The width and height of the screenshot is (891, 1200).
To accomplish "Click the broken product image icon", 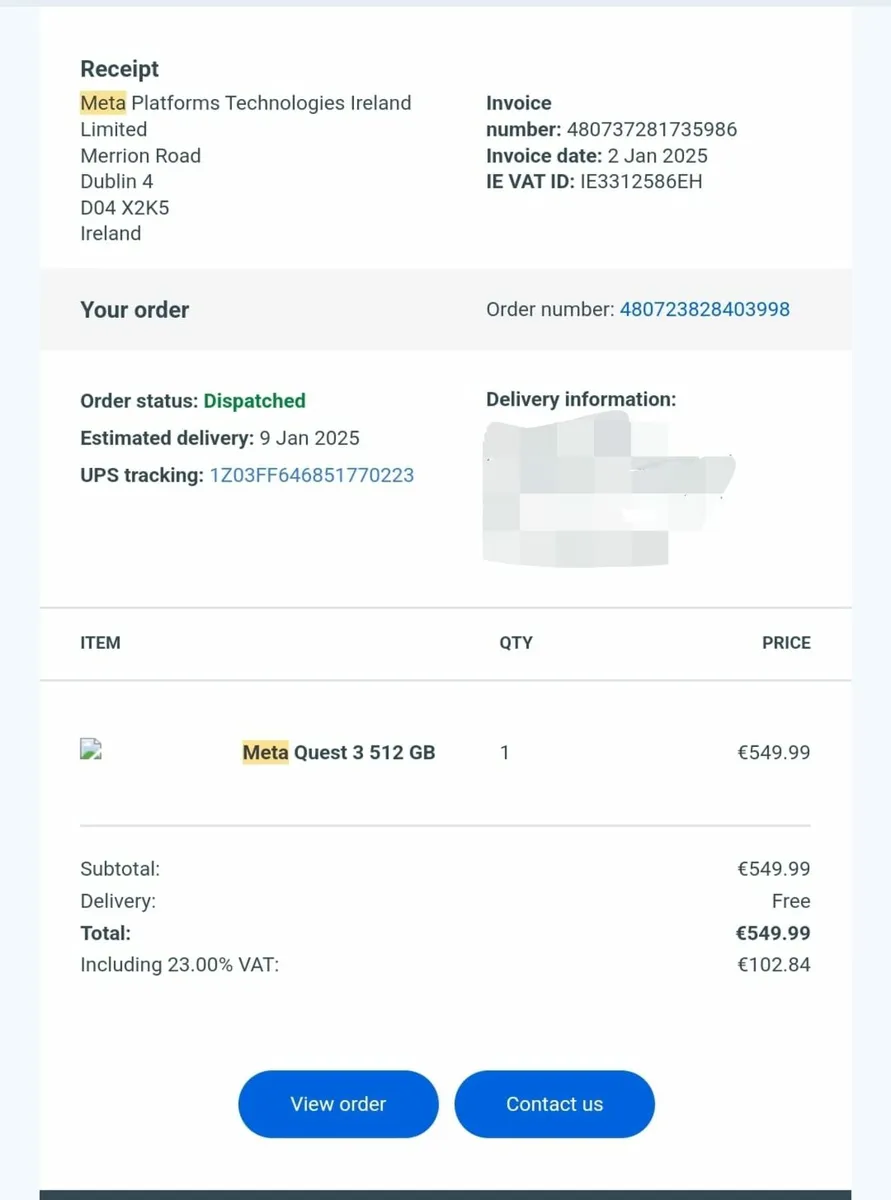I will (x=91, y=749).
